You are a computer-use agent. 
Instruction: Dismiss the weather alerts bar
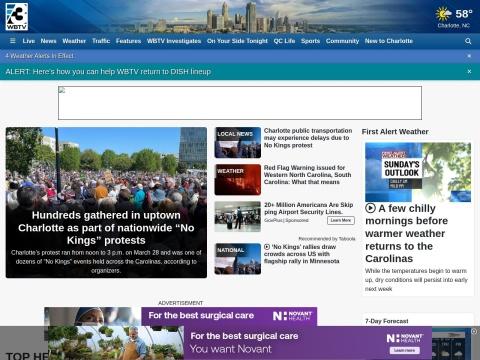469,56
